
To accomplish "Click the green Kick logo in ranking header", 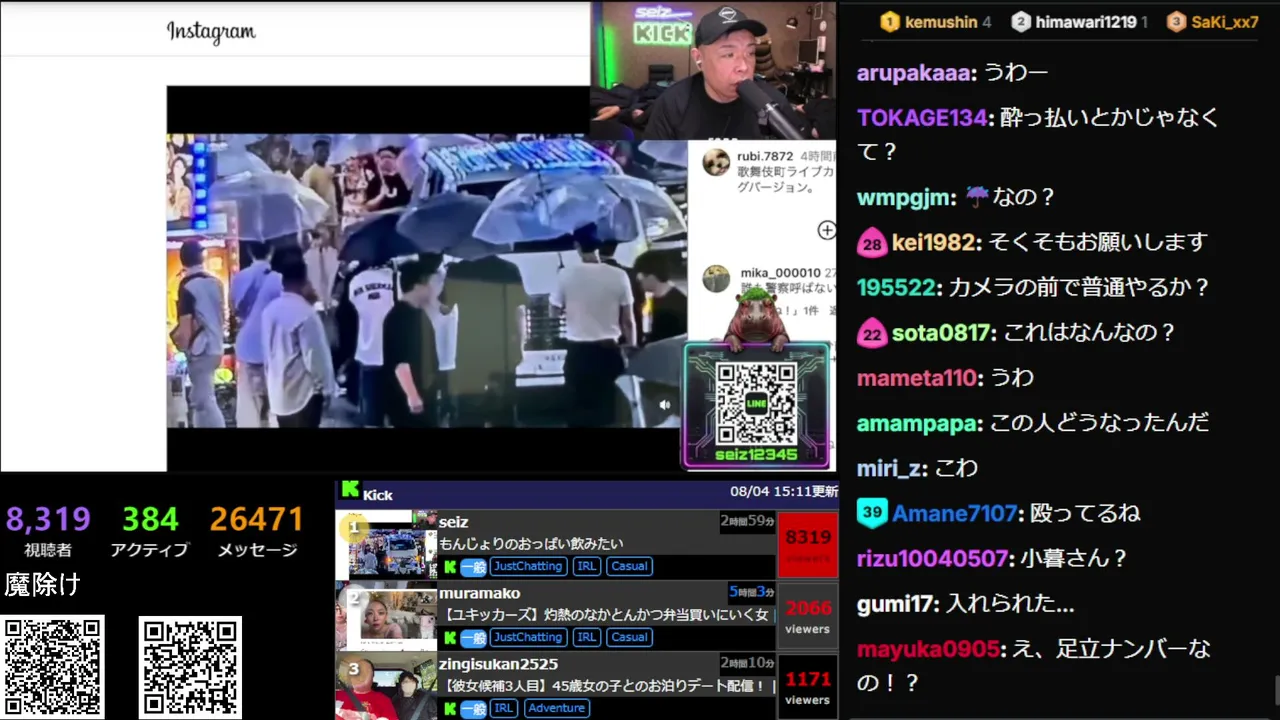I will click(350, 490).
